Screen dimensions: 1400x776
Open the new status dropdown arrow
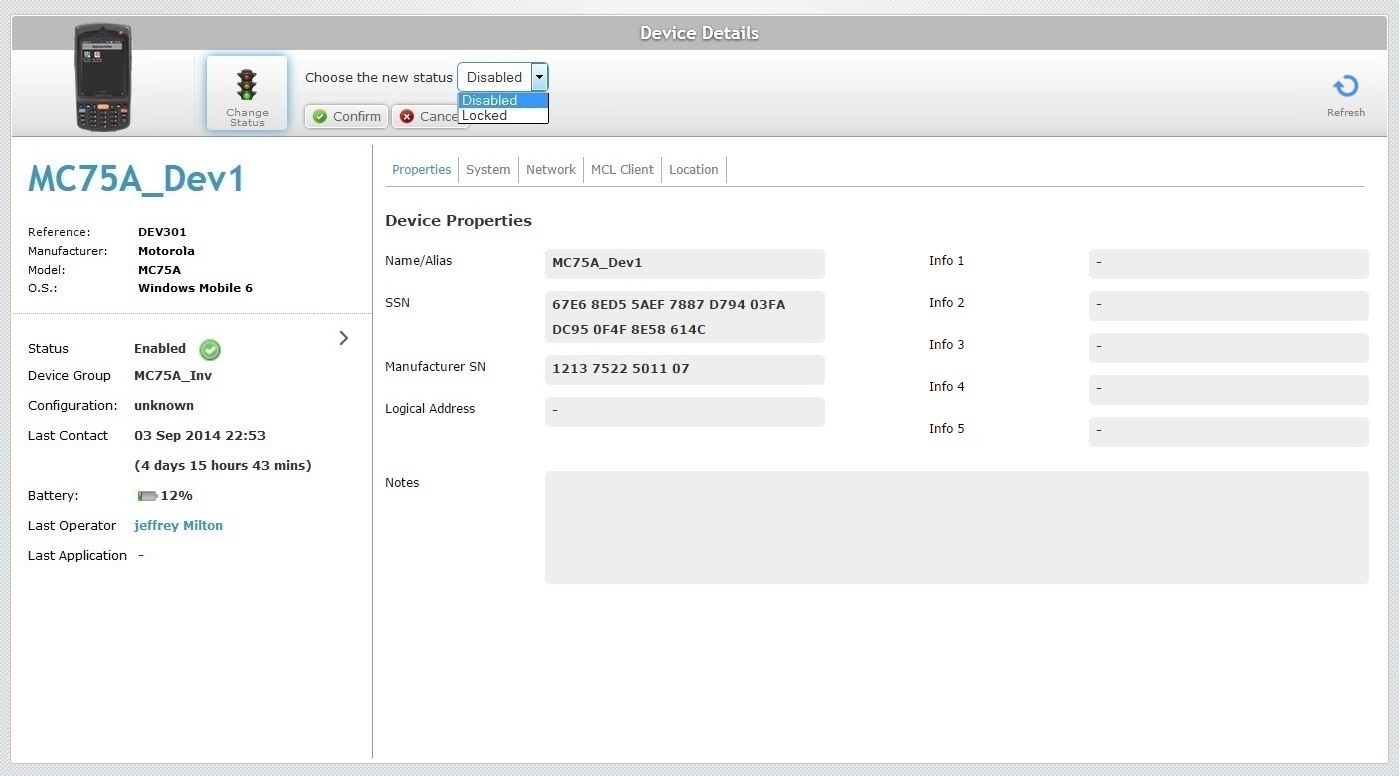coord(539,77)
